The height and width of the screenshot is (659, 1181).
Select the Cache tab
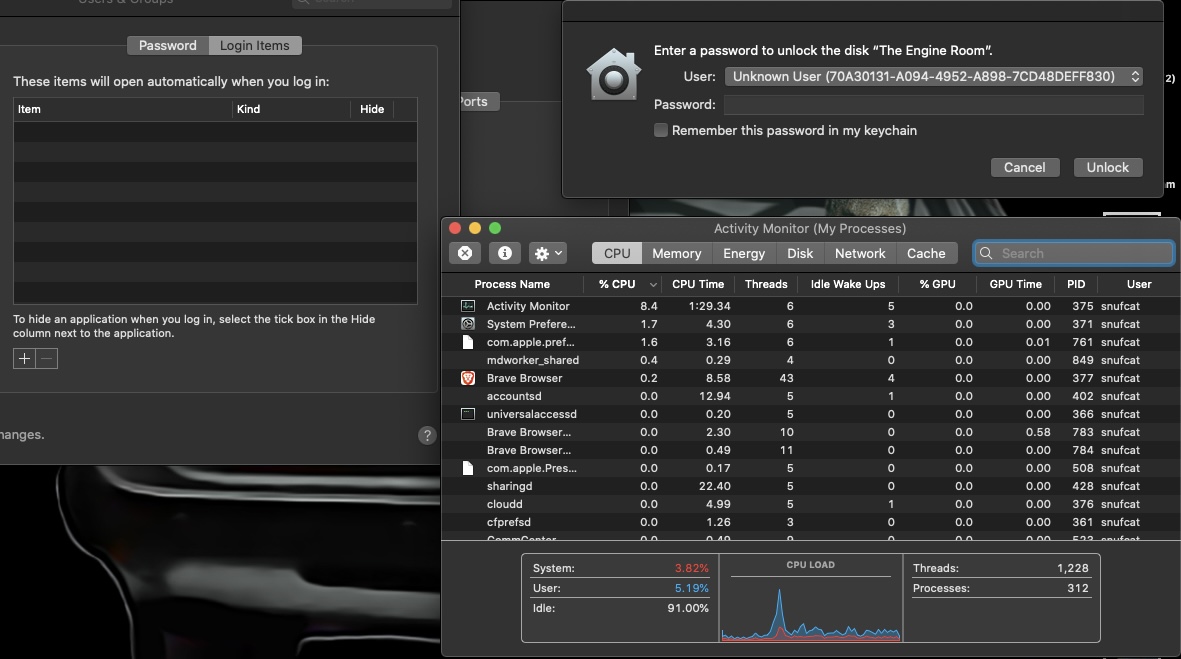pyautogui.click(x=926, y=253)
